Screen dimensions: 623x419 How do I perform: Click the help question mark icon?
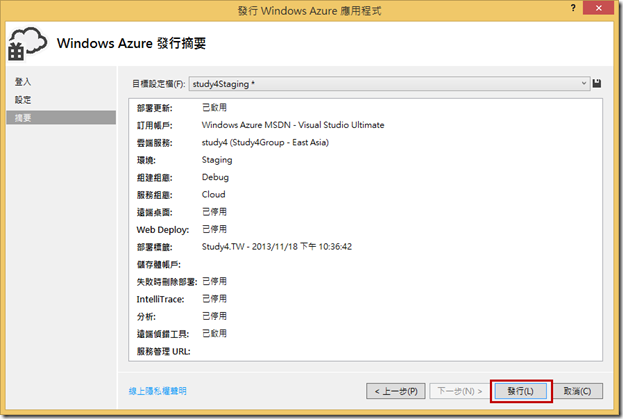pyautogui.click(x=573, y=8)
